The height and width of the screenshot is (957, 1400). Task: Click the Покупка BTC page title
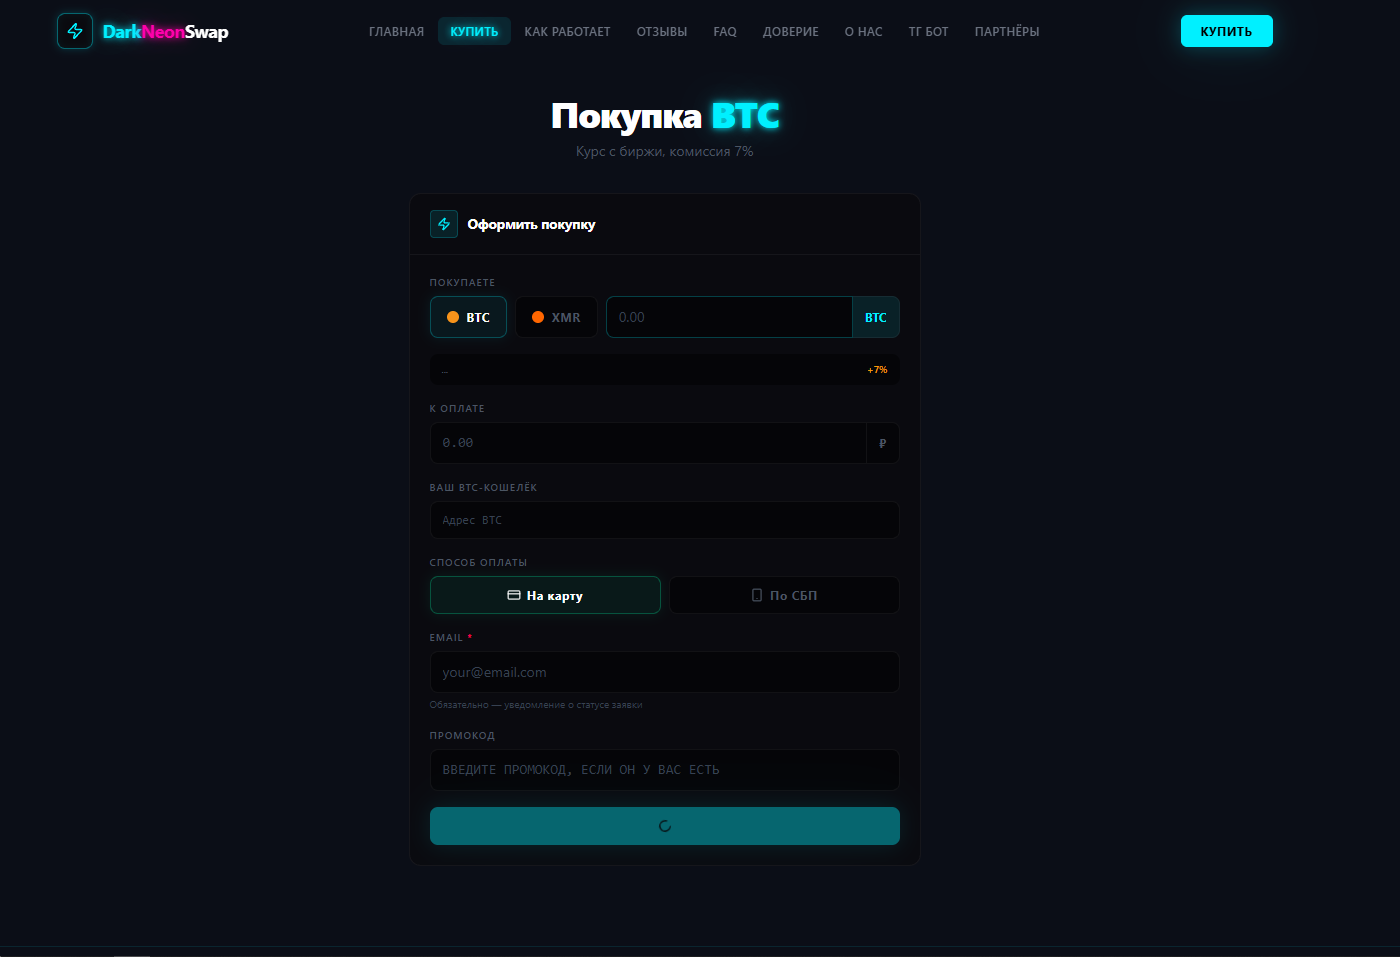[665, 116]
